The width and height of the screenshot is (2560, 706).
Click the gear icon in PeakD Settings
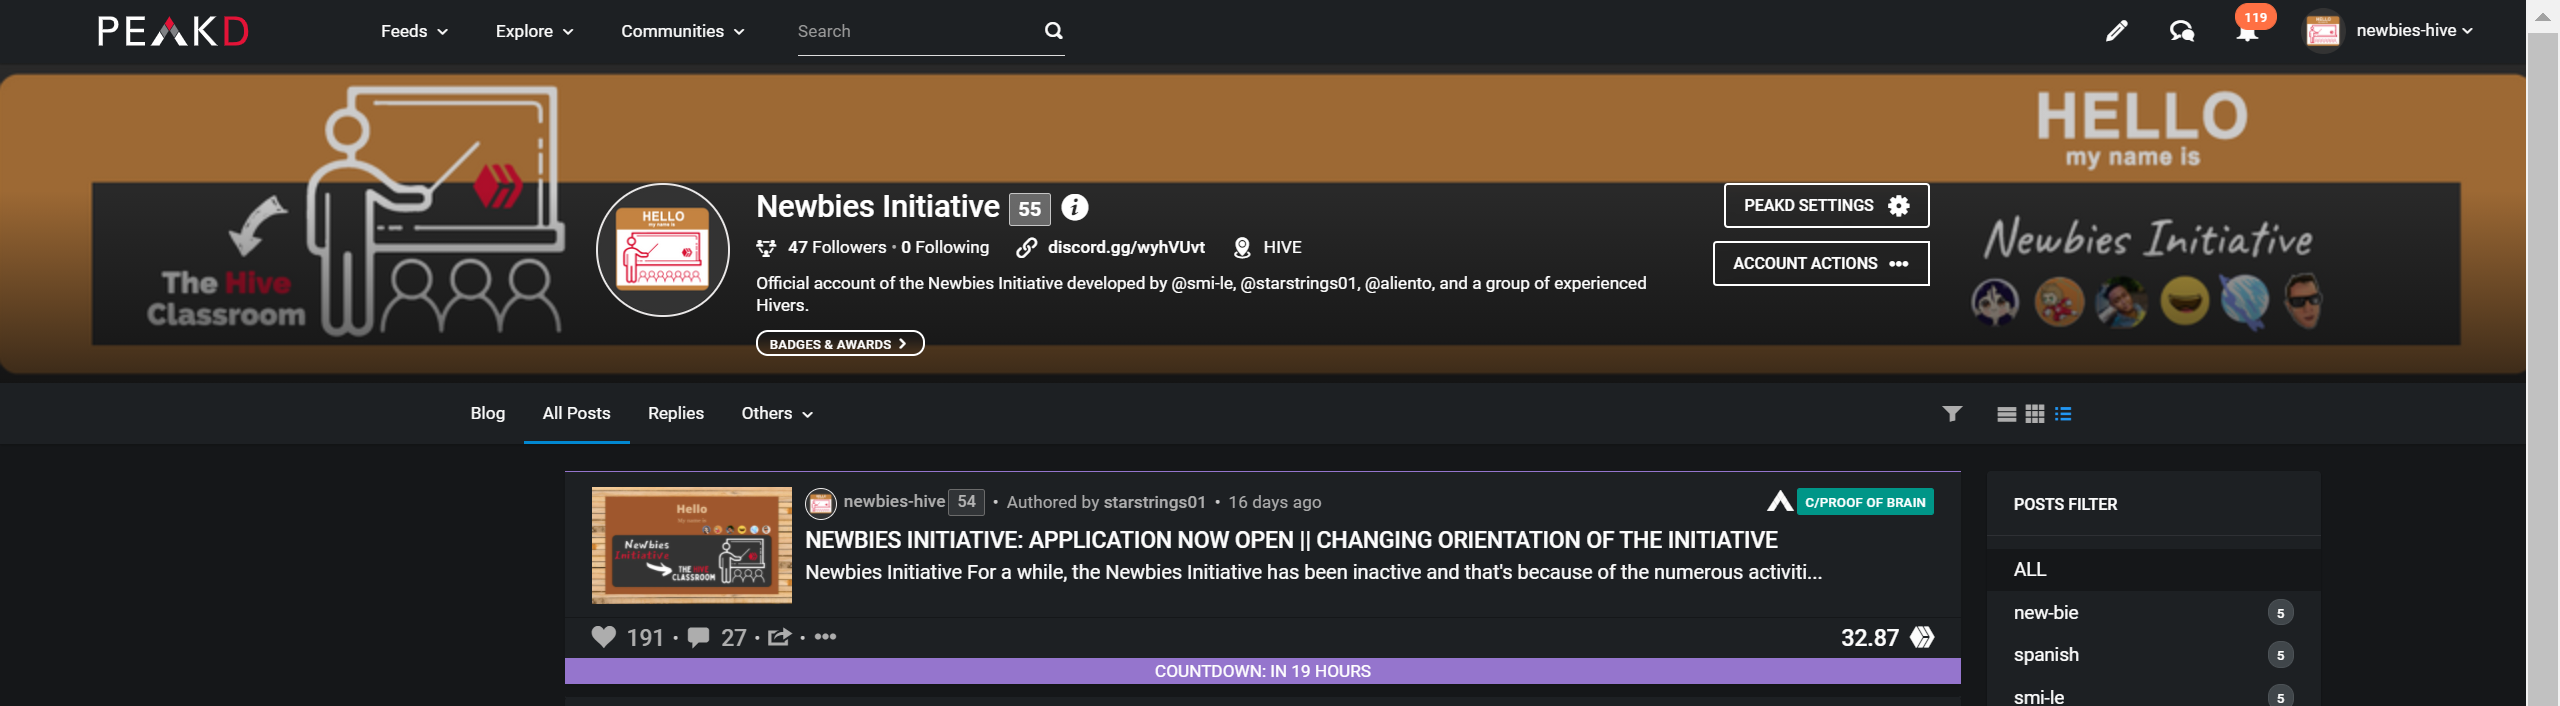coord(1898,205)
